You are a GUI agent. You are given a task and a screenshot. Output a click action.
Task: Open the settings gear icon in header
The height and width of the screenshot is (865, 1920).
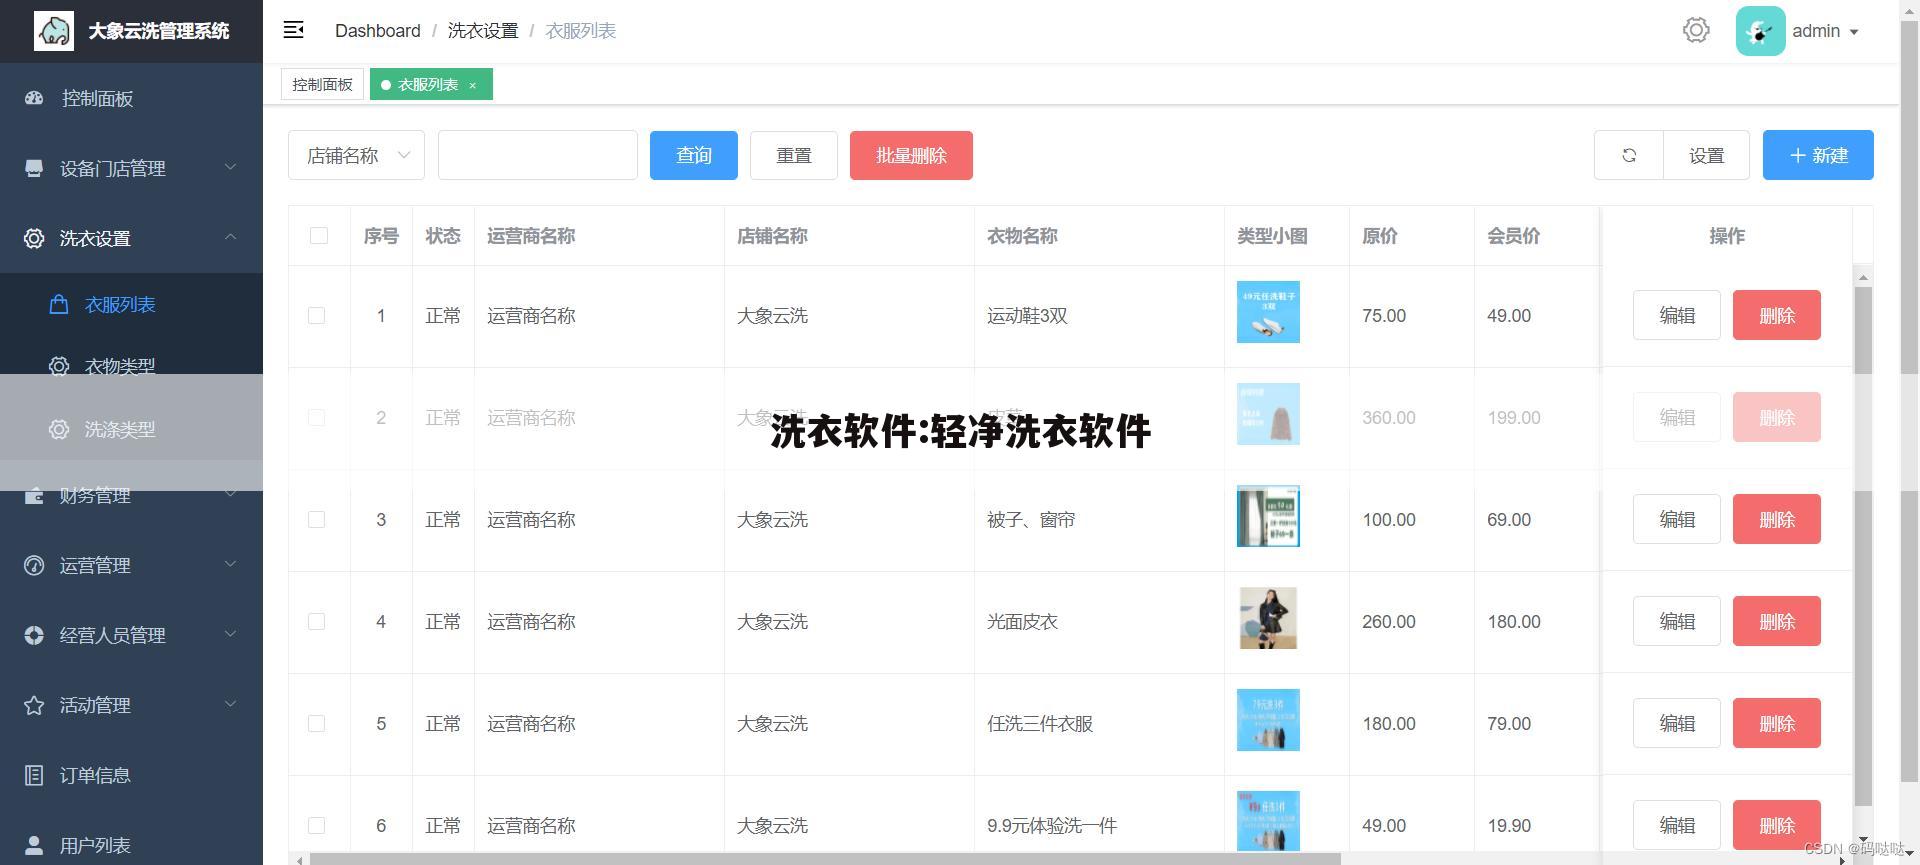pyautogui.click(x=1696, y=30)
